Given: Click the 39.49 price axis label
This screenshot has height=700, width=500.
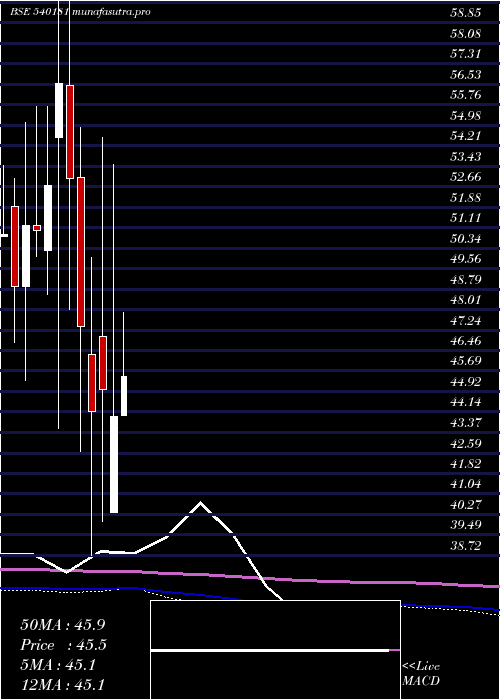Looking at the screenshot, I should pos(465,525).
